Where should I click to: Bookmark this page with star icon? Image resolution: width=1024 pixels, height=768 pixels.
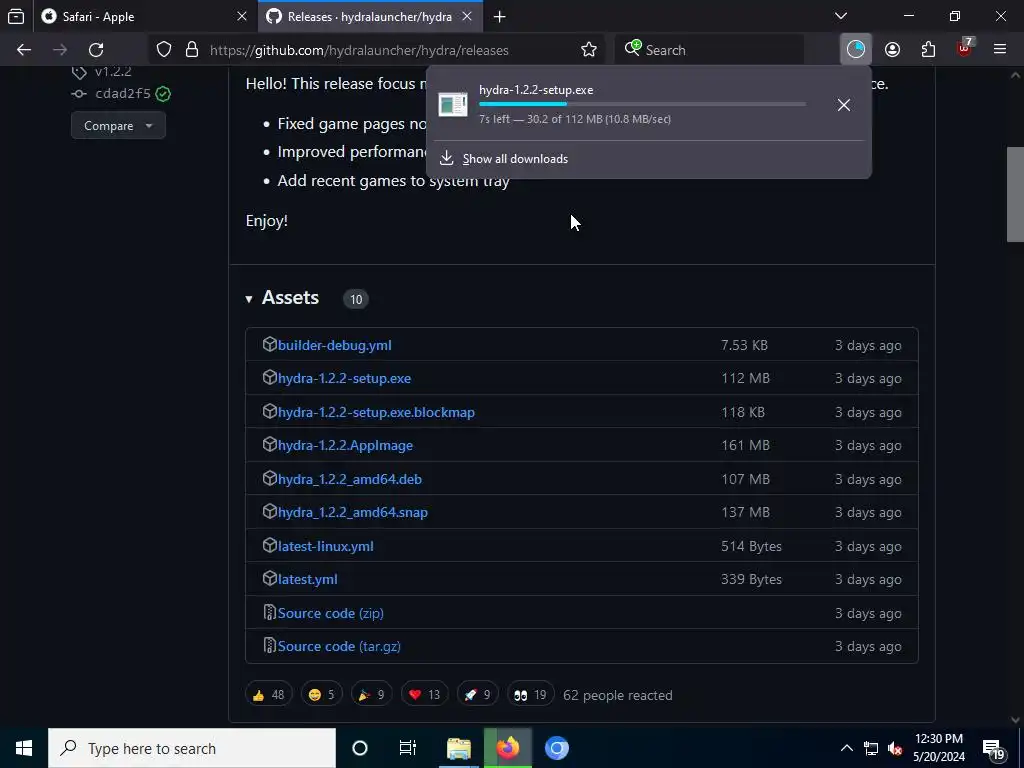[x=588, y=50]
